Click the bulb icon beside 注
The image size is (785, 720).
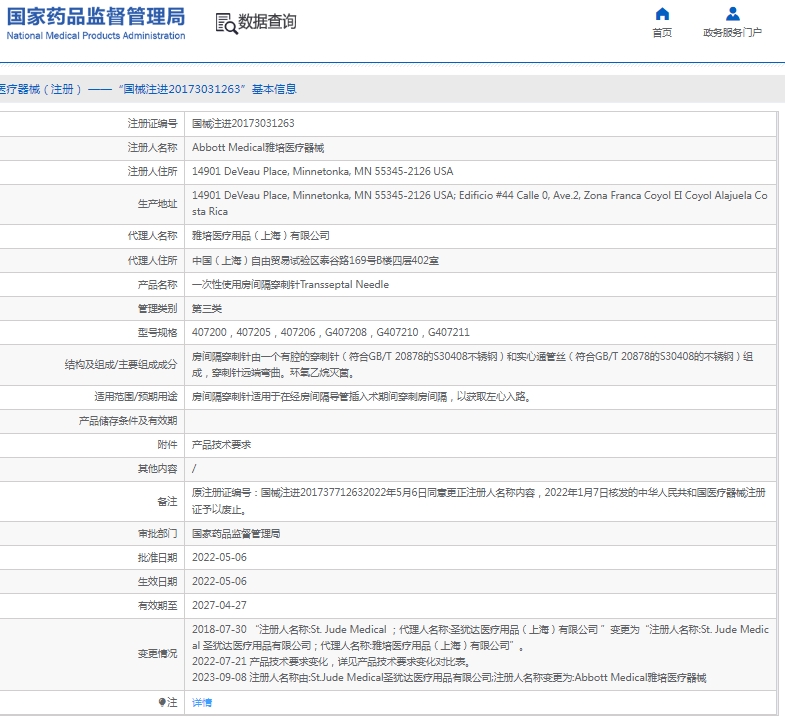pos(162,702)
